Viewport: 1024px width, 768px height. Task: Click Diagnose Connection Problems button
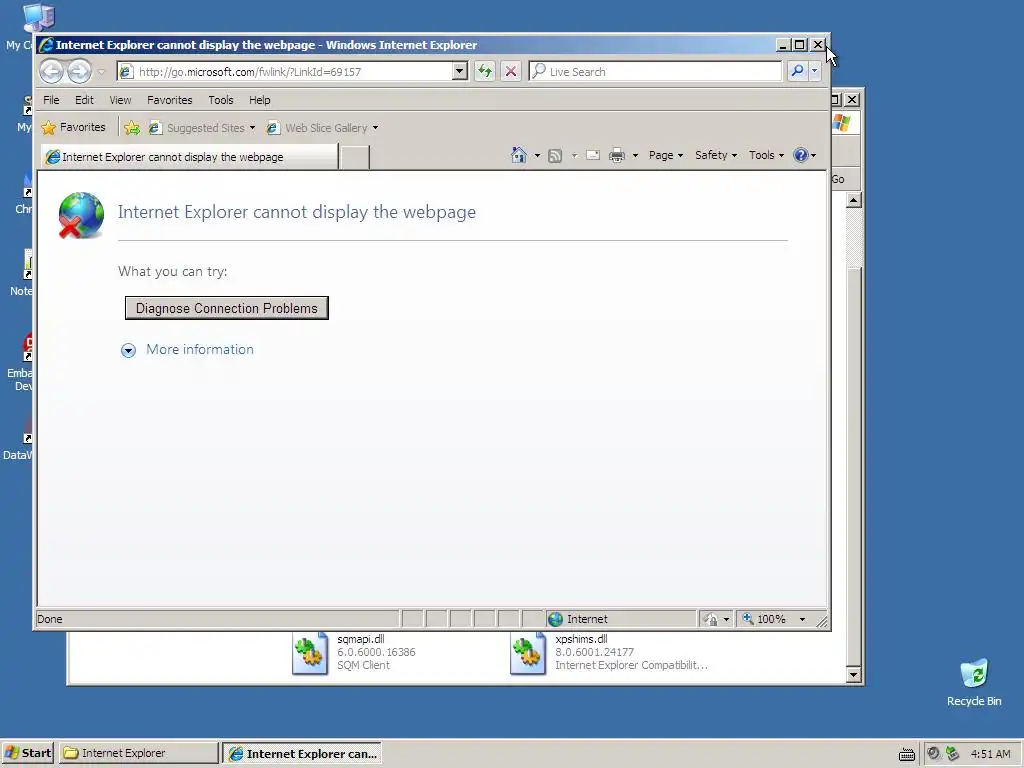(x=227, y=308)
